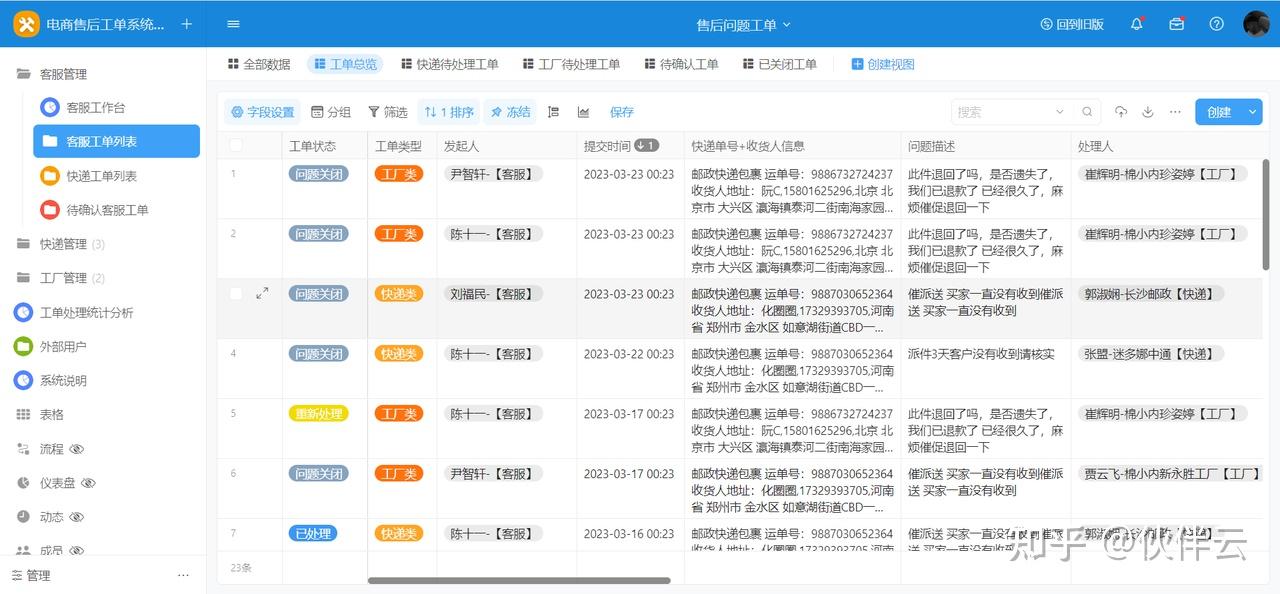The width and height of the screenshot is (1280, 594).
Task: Click 张盟-迷多娜中通【快递】 handler cell
Action: pos(1148,354)
